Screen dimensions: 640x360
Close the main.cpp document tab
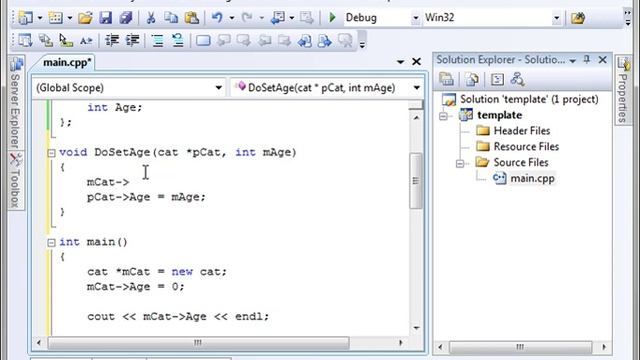416,62
